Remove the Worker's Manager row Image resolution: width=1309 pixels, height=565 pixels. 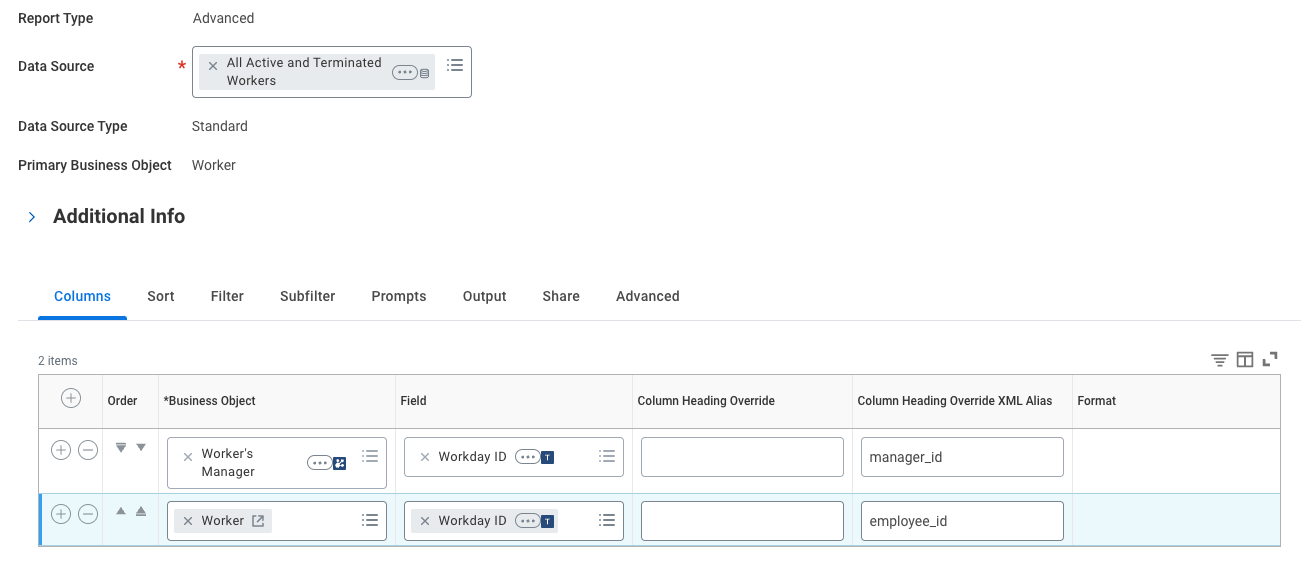point(88,450)
